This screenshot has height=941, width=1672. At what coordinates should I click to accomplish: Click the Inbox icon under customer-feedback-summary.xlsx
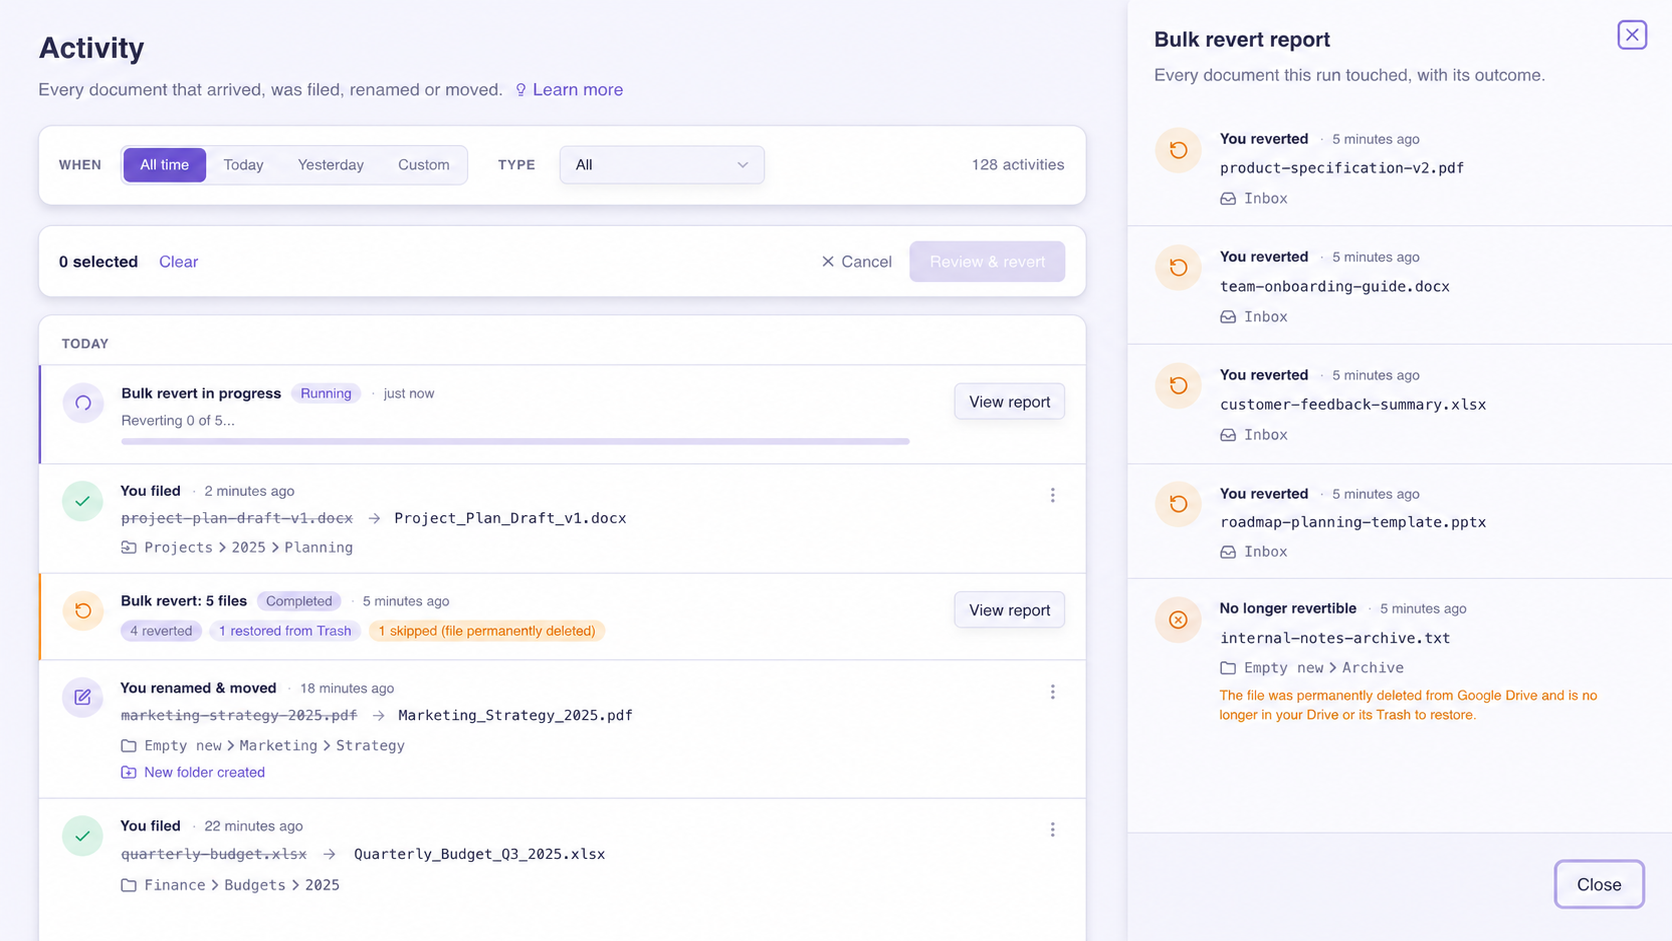point(1228,435)
